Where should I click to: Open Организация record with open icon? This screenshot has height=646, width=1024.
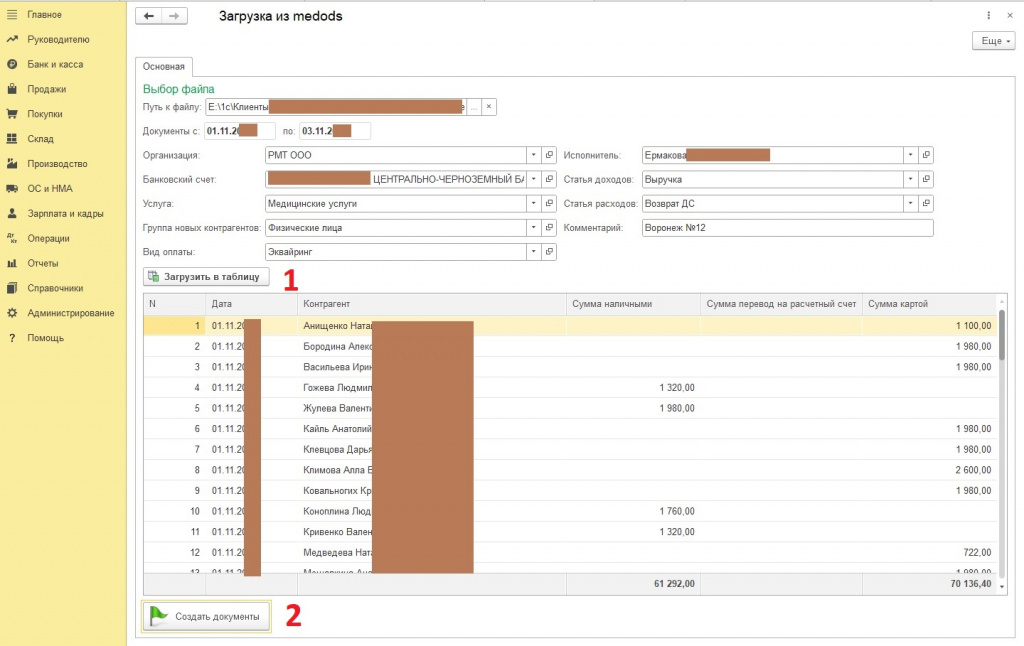click(x=549, y=155)
